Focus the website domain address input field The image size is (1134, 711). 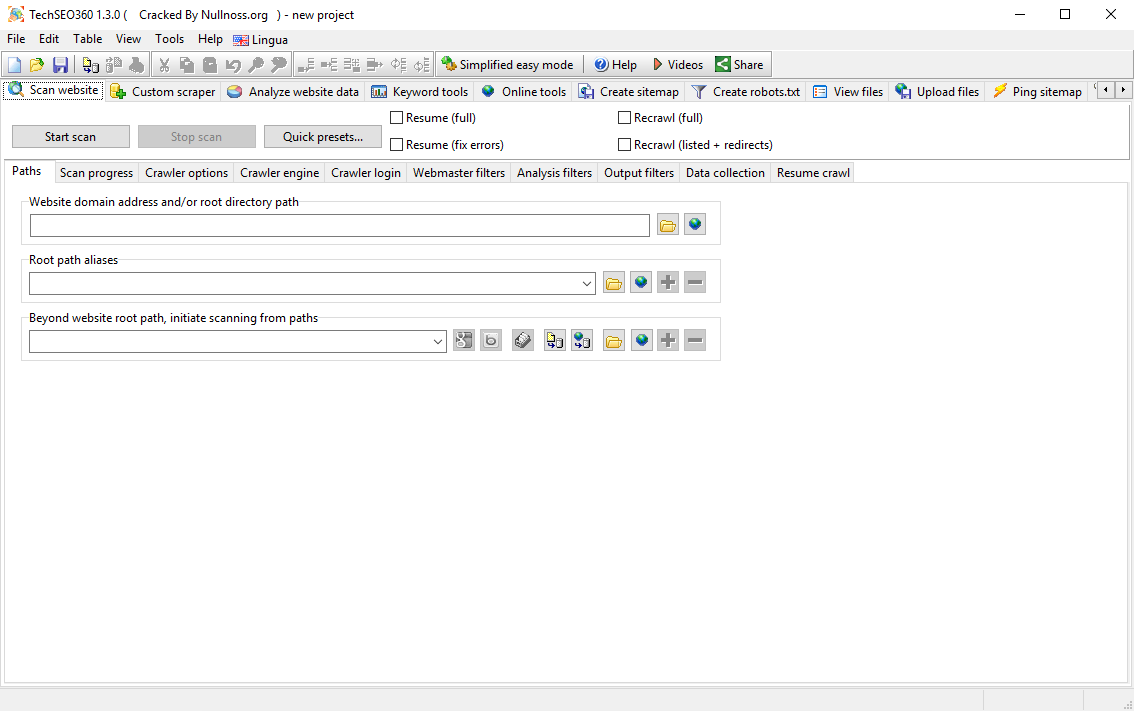click(340, 225)
